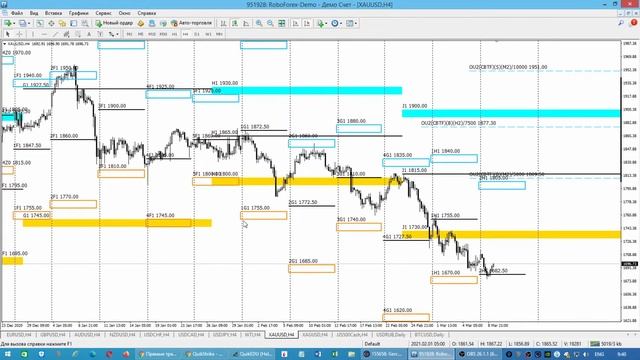Click the Default profile in status bar
The width and height of the screenshot is (640, 360).
click(372, 344)
